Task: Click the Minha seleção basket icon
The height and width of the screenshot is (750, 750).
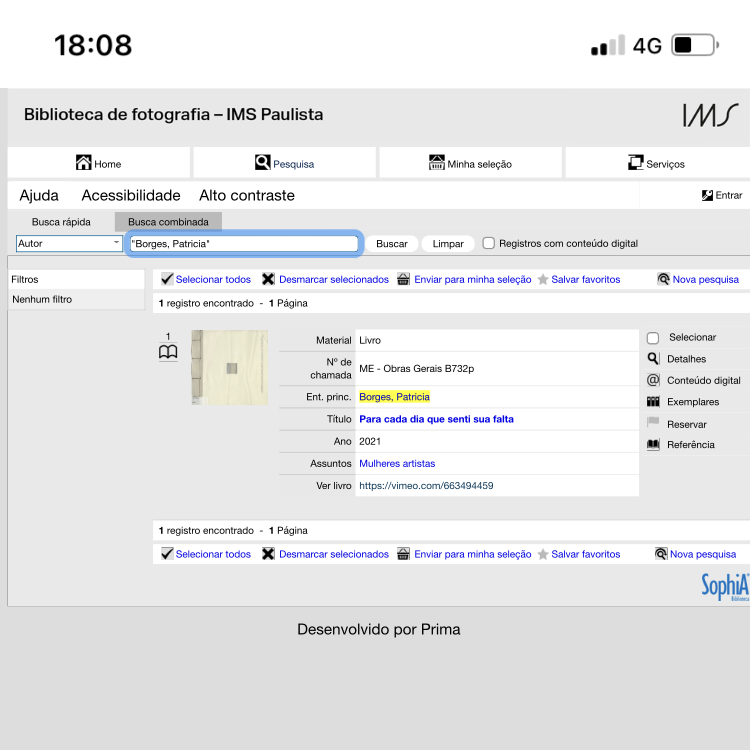Action: coord(436,163)
